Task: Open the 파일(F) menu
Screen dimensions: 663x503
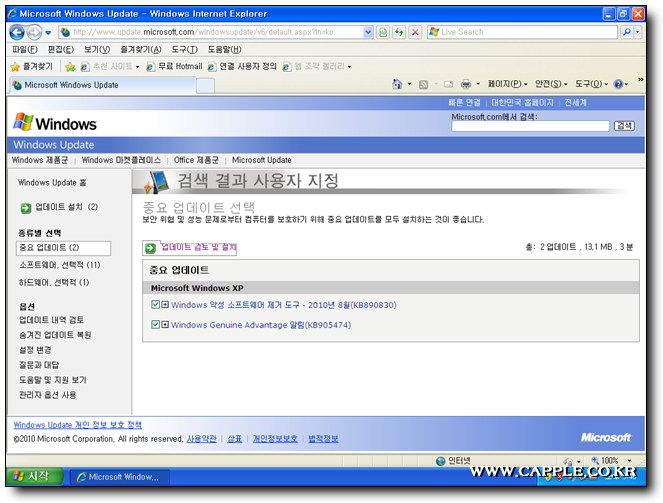Action: click(x=25, y=49)
